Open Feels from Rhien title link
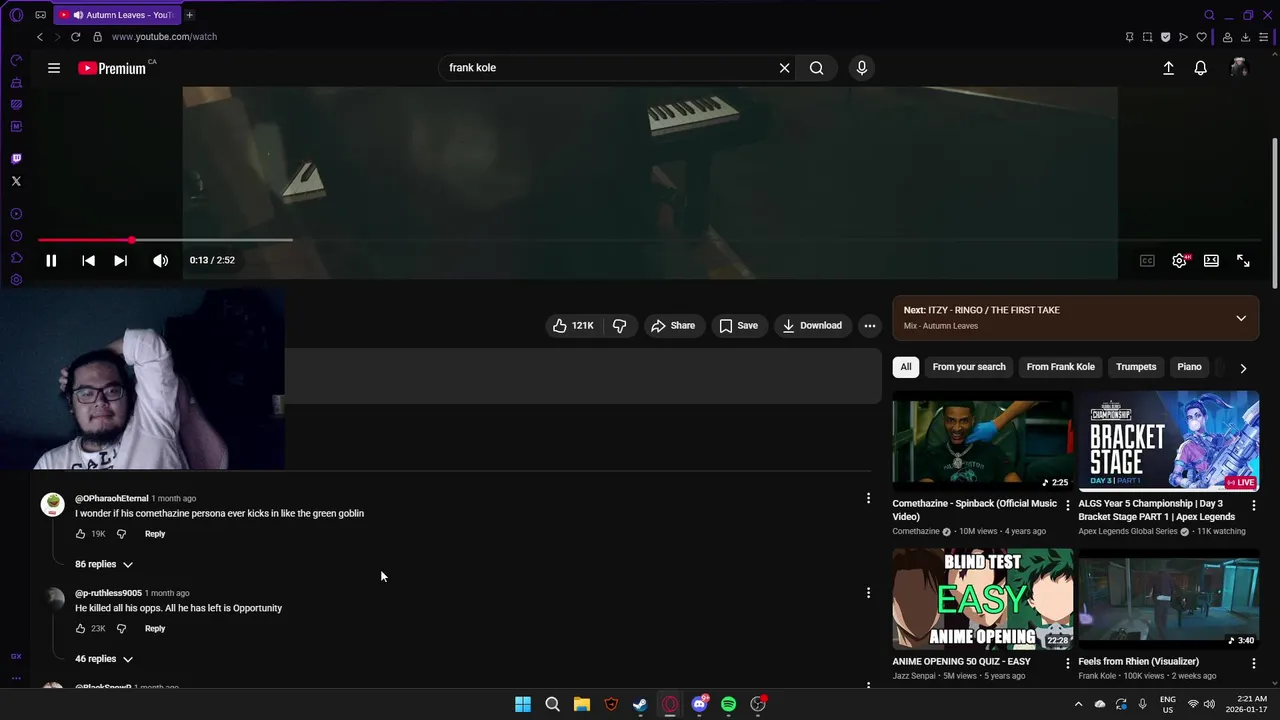 pyautogui.click(x=1138, y=661)
